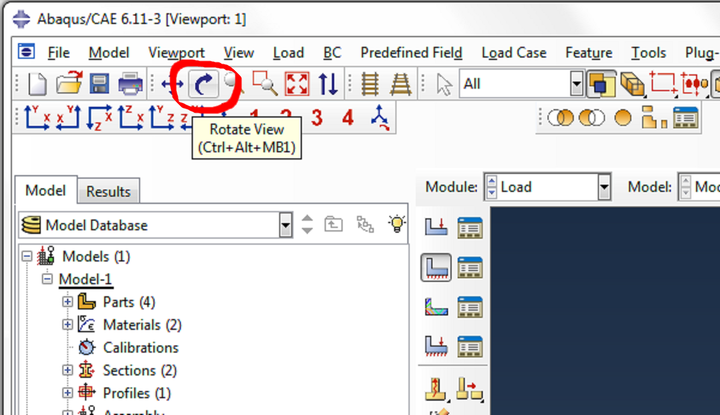The image size is (720, 415).
Task: Click the Create Boundary Condition icon
Action: (x=436, y=267)
